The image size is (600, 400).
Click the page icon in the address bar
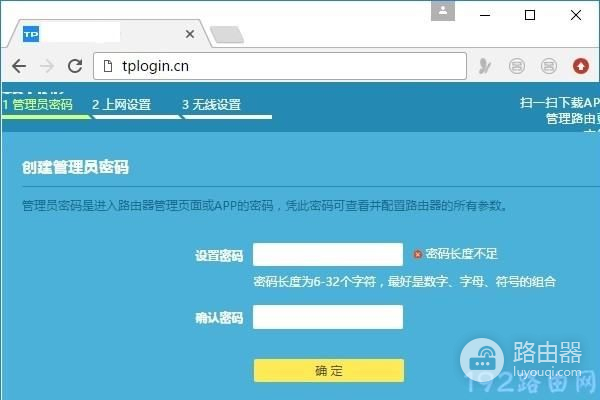[108, 66]
